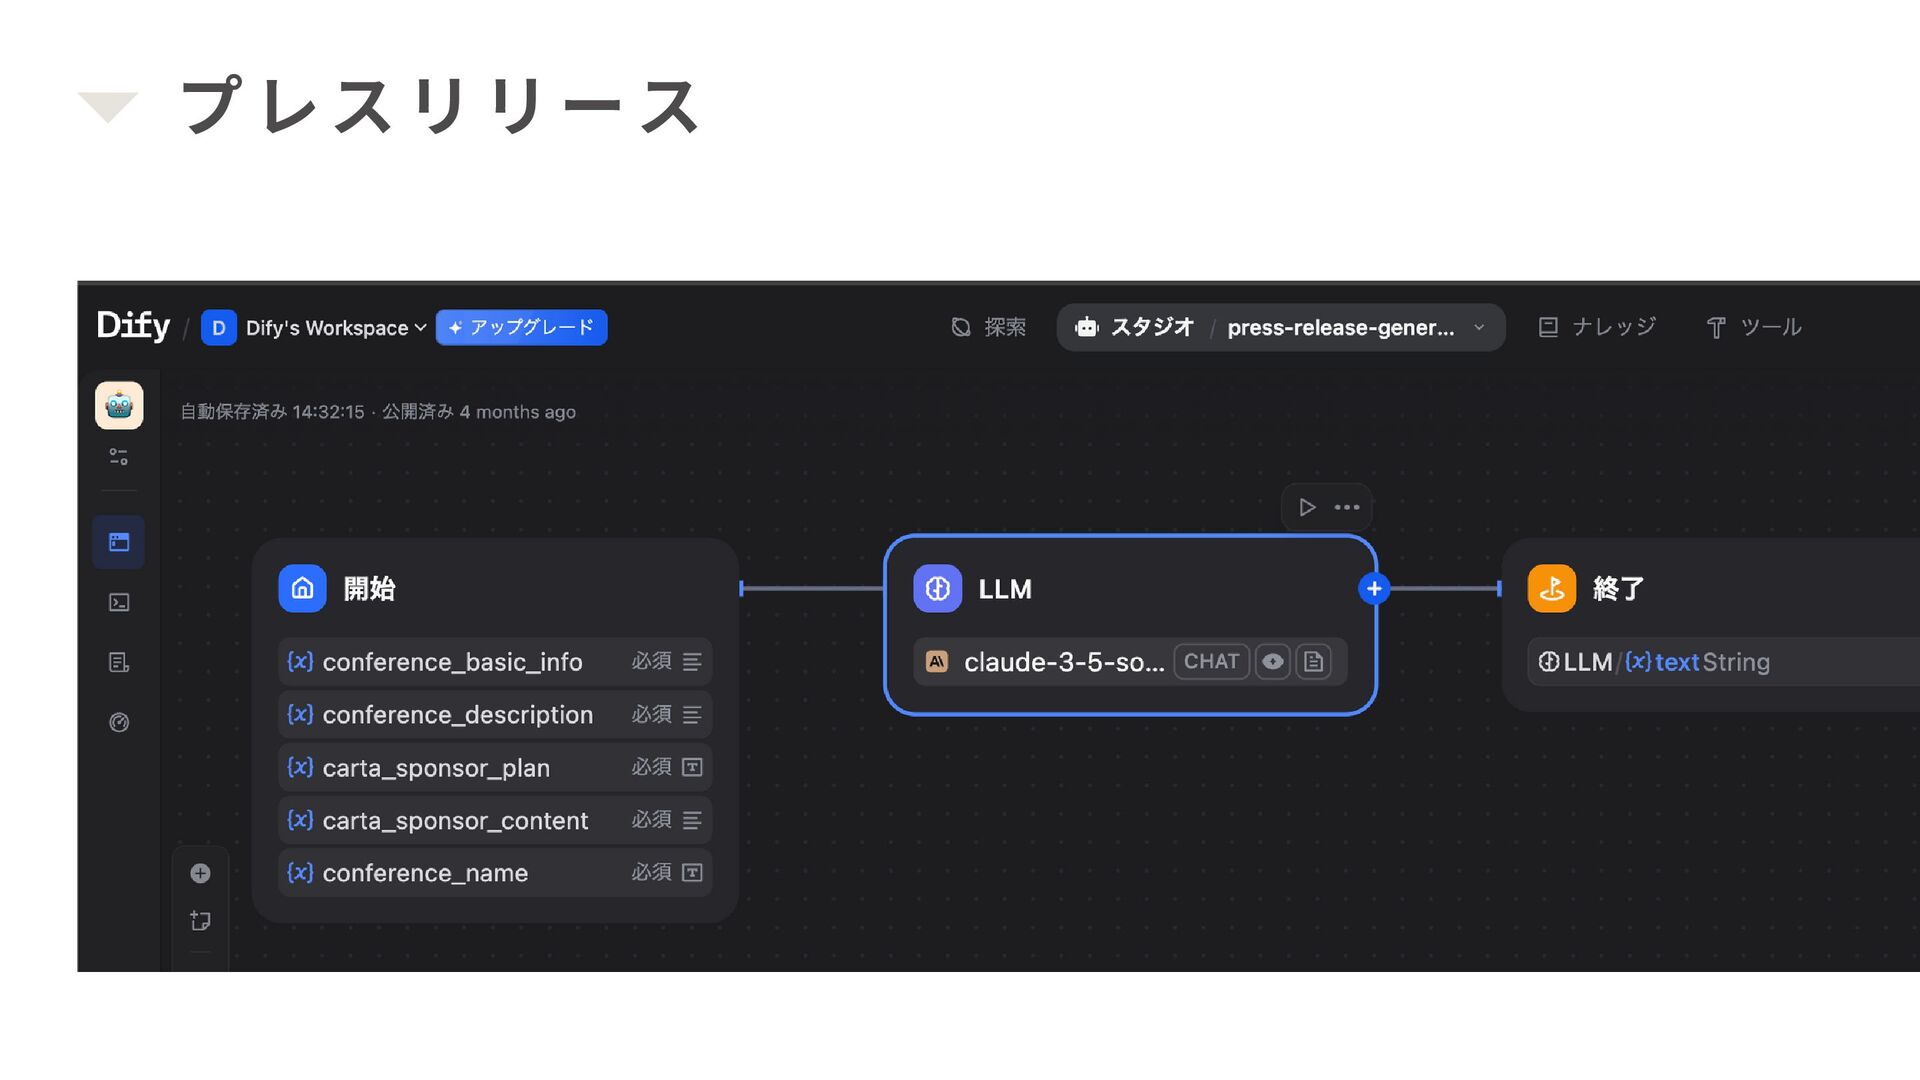Open the 探索 explore tab

[988, 327]
